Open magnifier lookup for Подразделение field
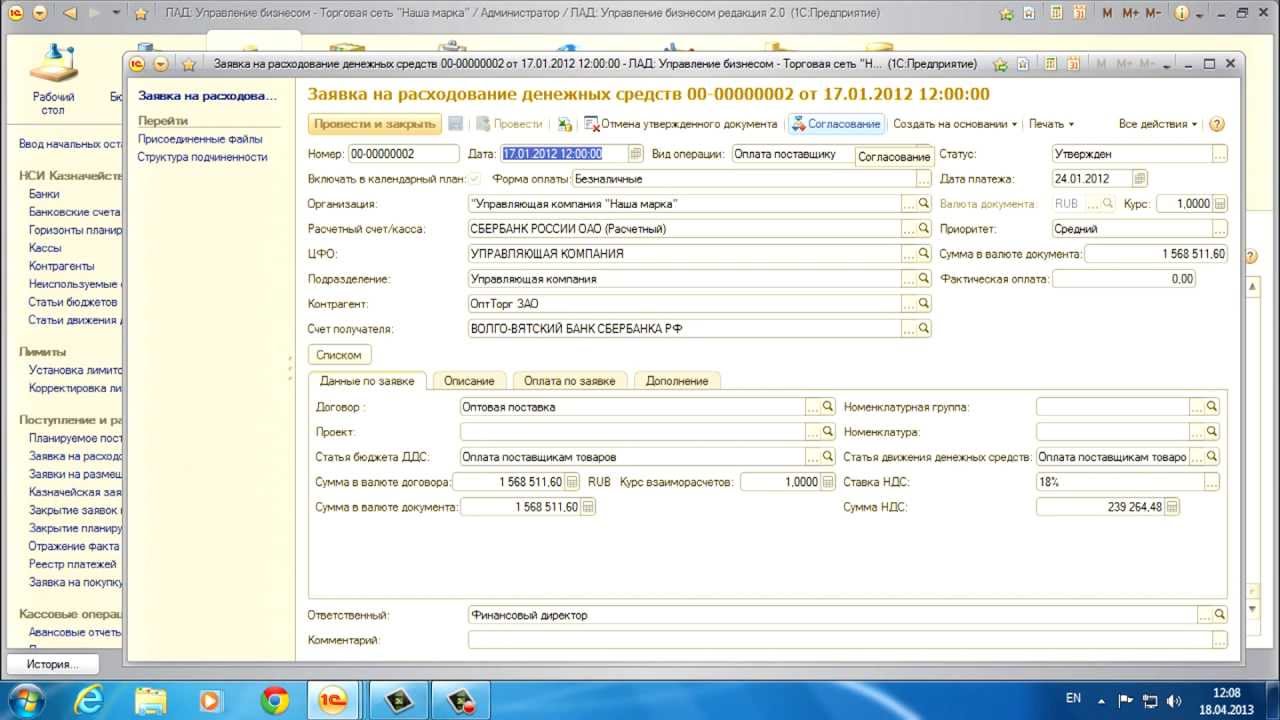Screen dimensions: 1280x720 click(924, 279)
